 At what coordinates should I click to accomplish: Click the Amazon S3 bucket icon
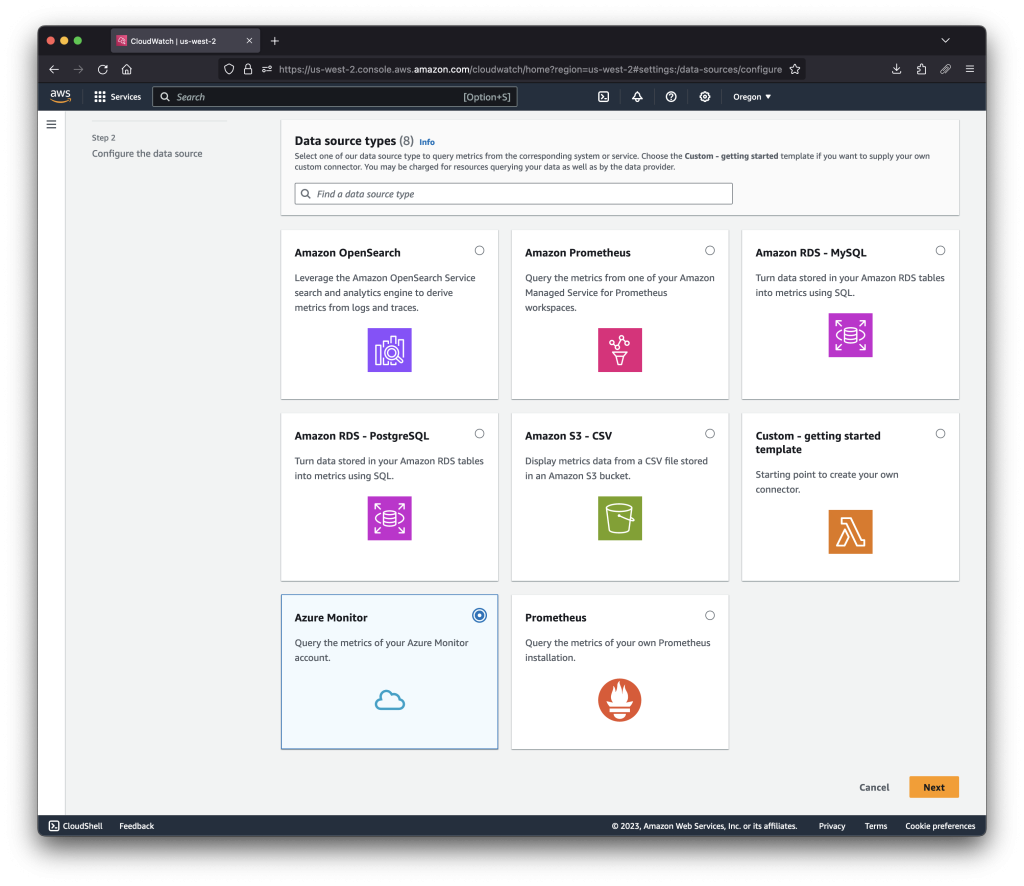pyautogui.click(x=619, y=518)
